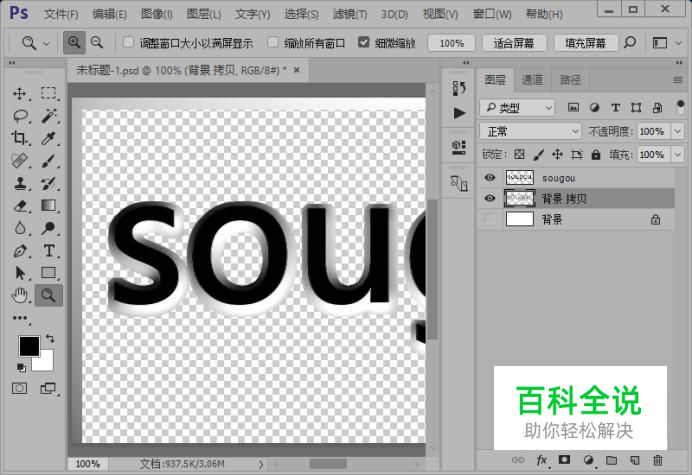
Task: Select the Clone Stamp tool
Action: (x=19, y=183)
